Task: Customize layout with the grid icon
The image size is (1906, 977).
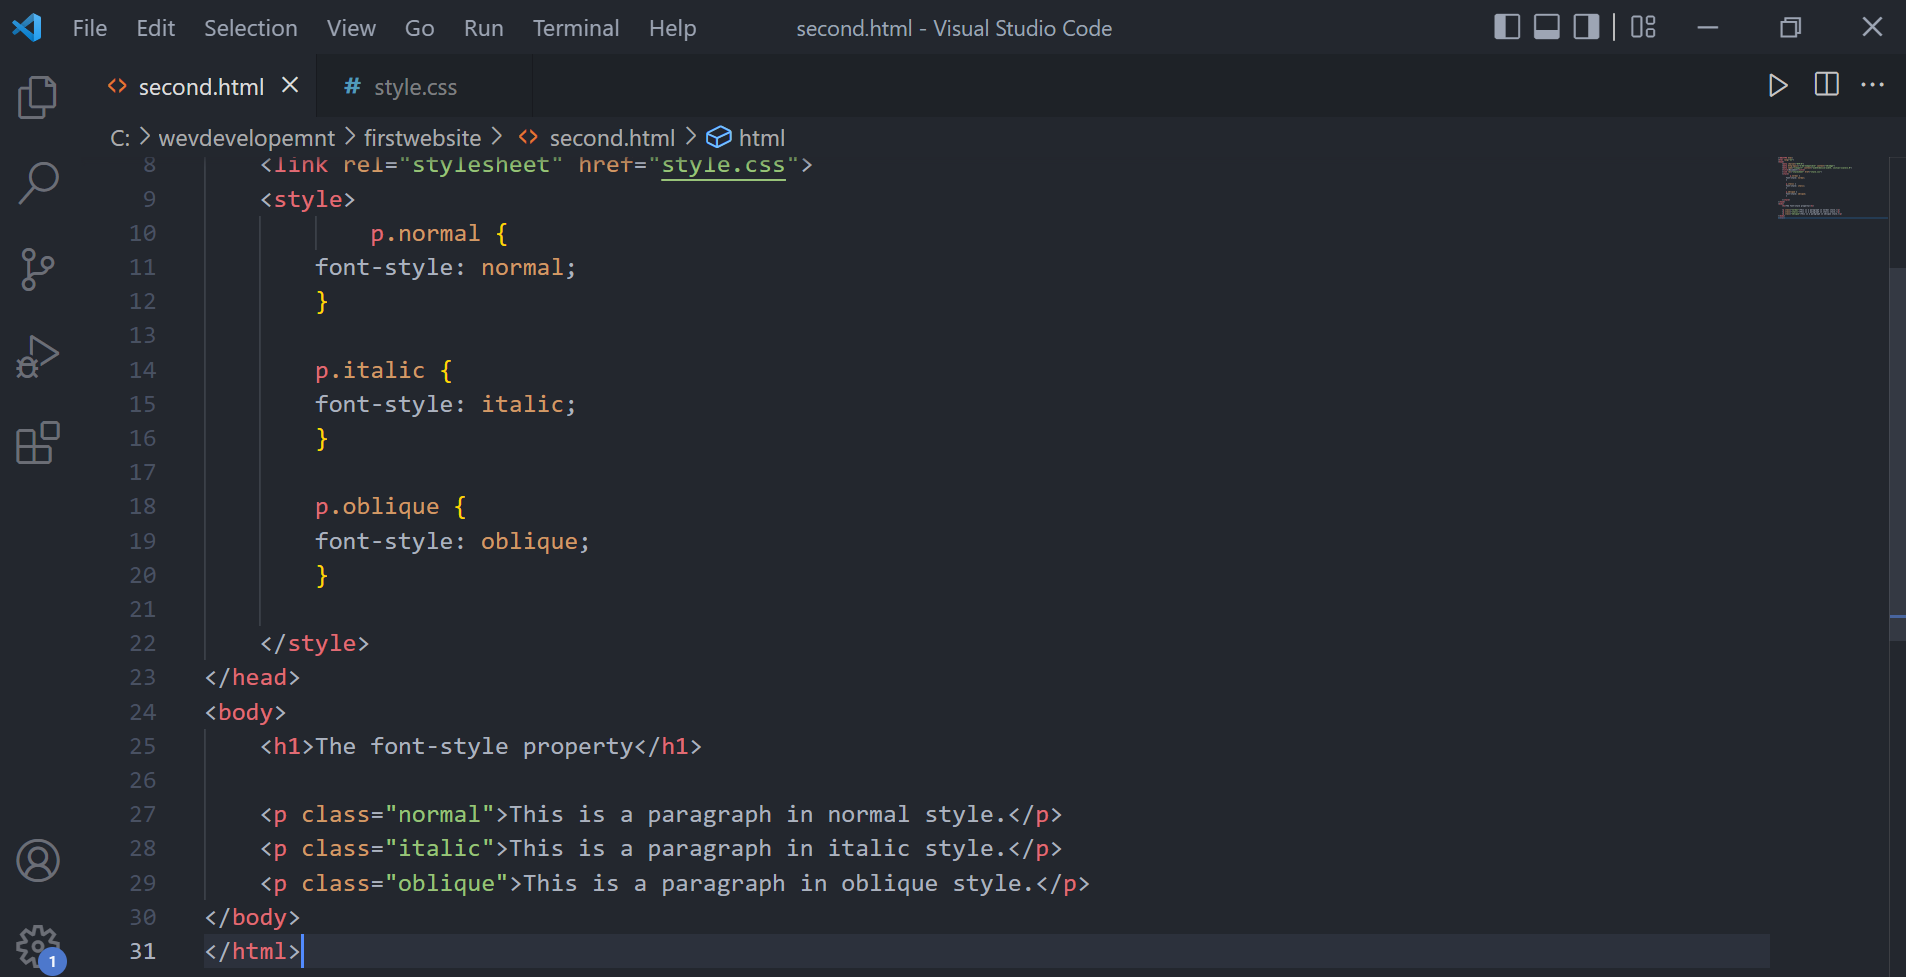Action: pos(1643,27)
